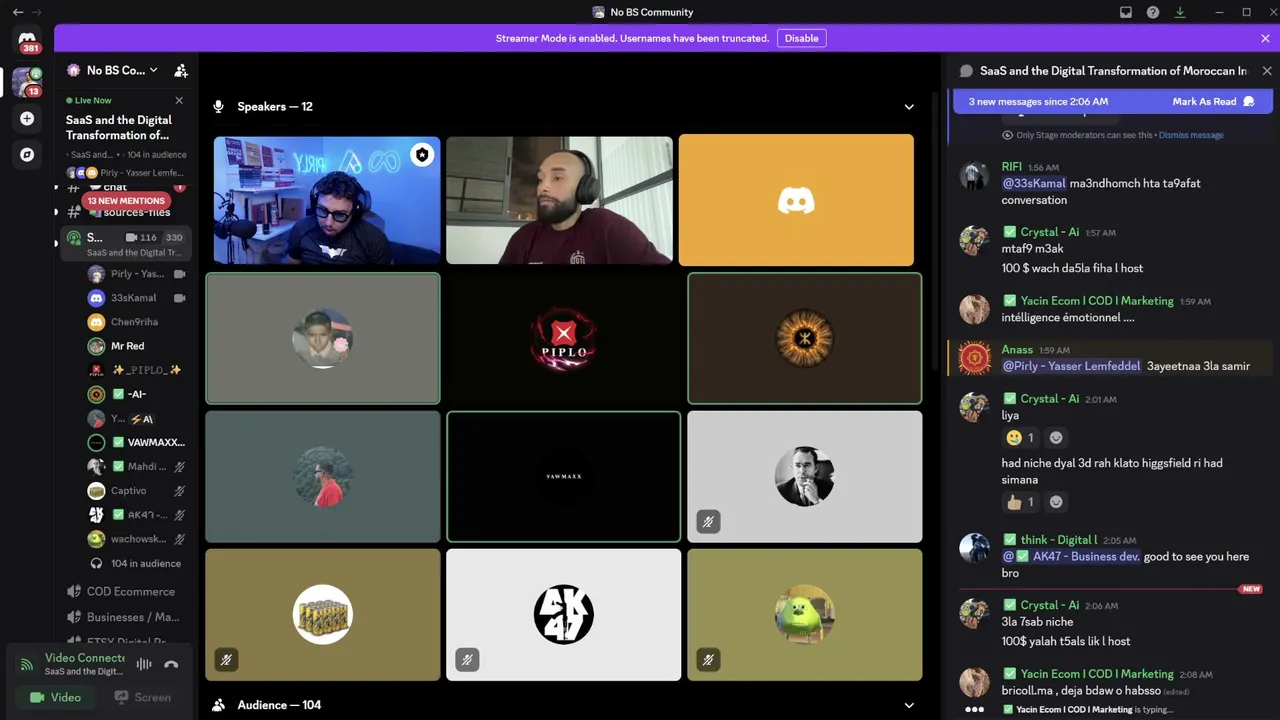The height and width of the screenshot is (720, 1280).
Task: Add a reaction next to the smiley reaction
Action: click(1056, 437)
